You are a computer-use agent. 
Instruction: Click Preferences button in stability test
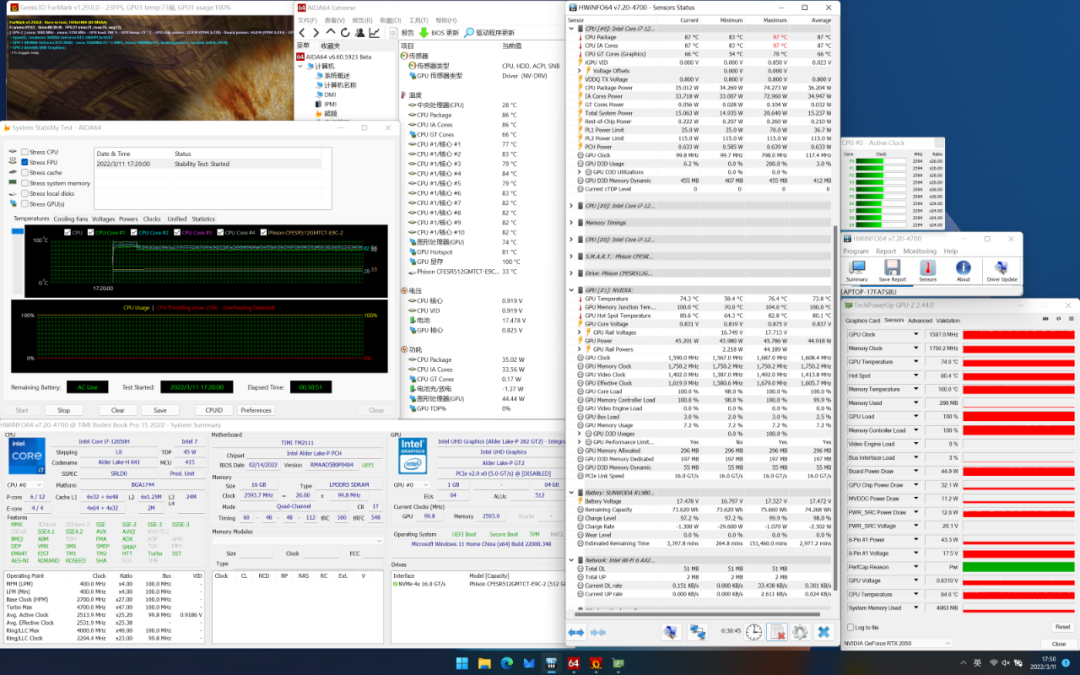click(x=256, y=410)
